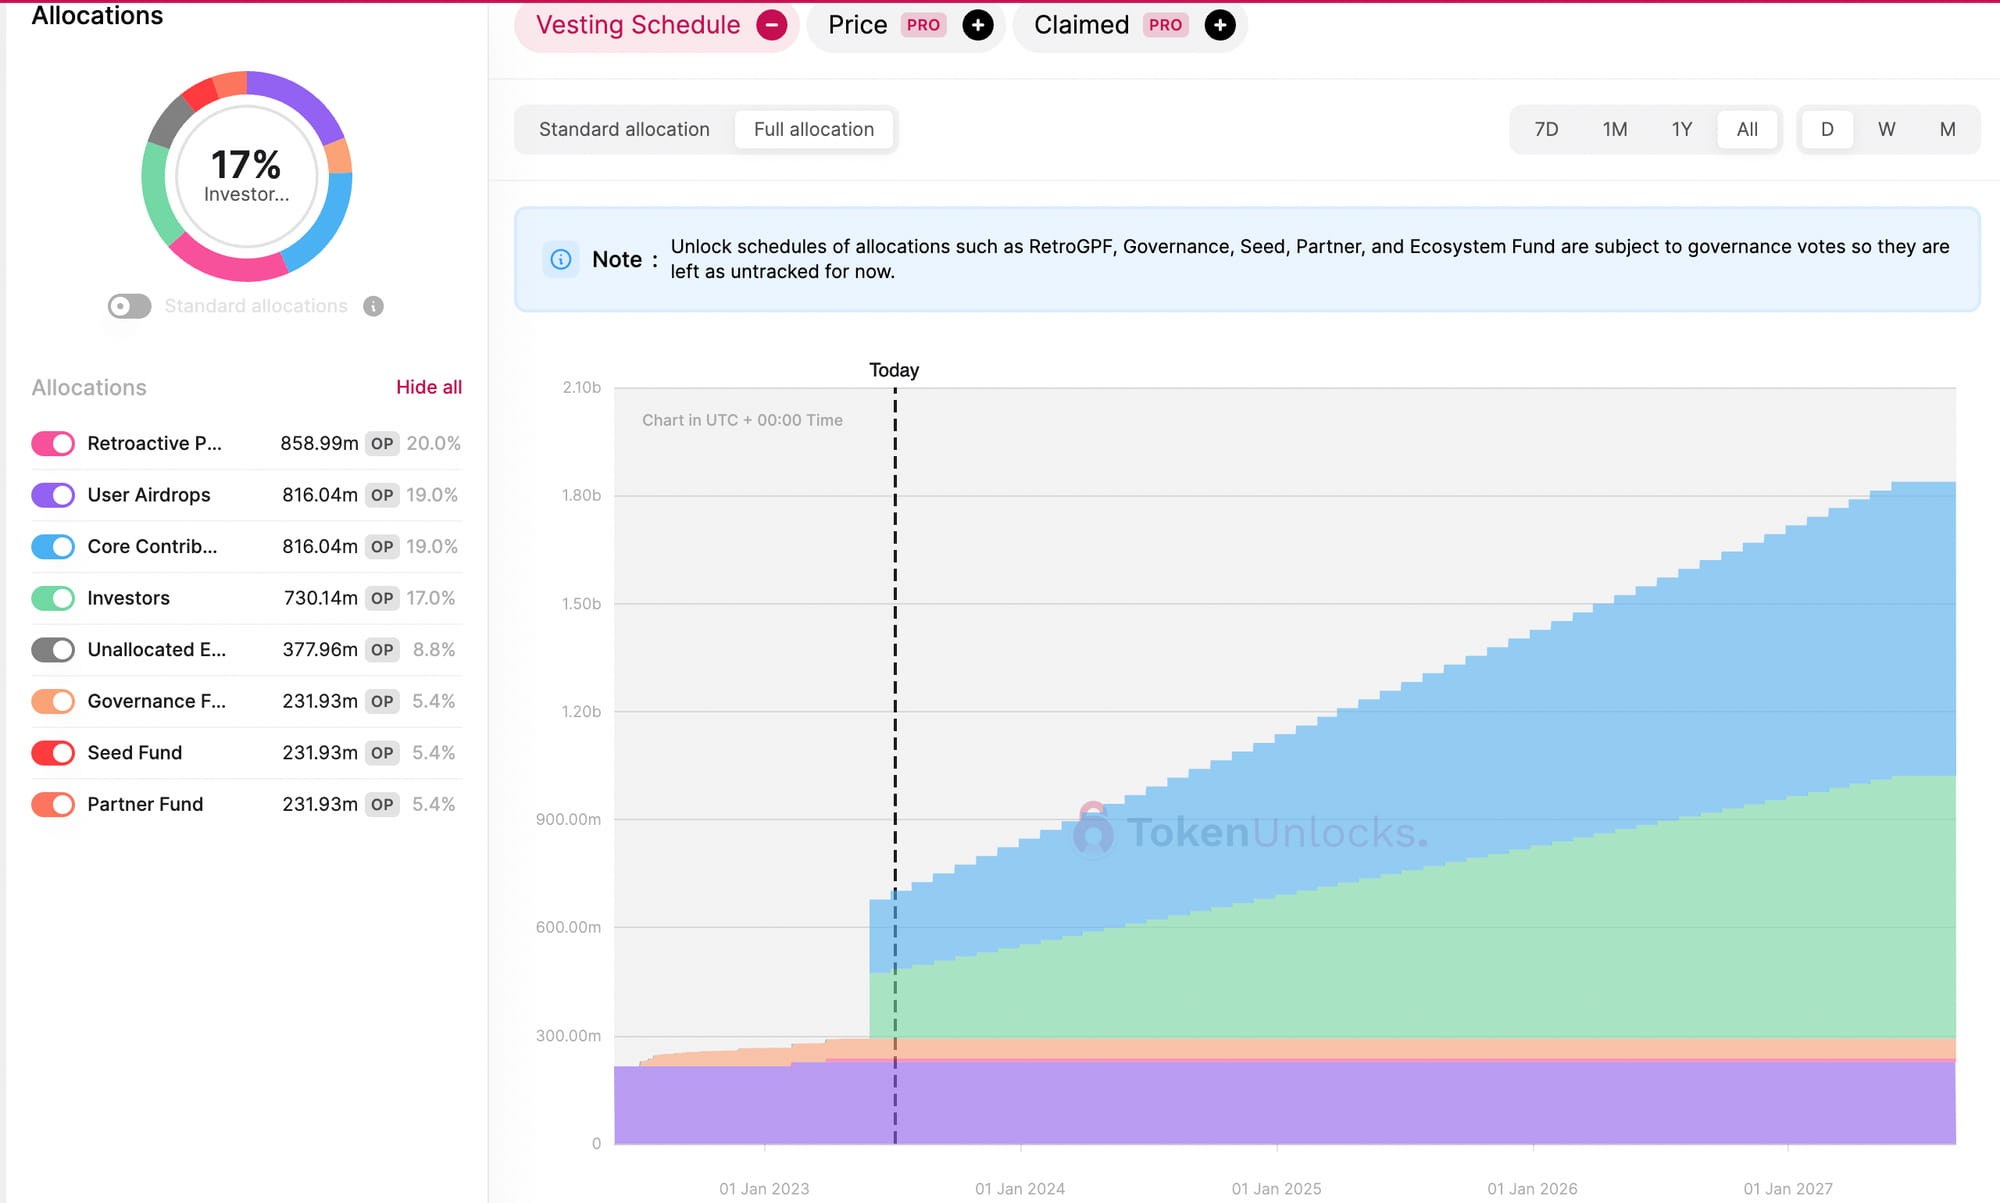This screenshot has height=1203, width=2000.
Task: Switch to the Standard allocation tab
Action: tap(624, 129)
